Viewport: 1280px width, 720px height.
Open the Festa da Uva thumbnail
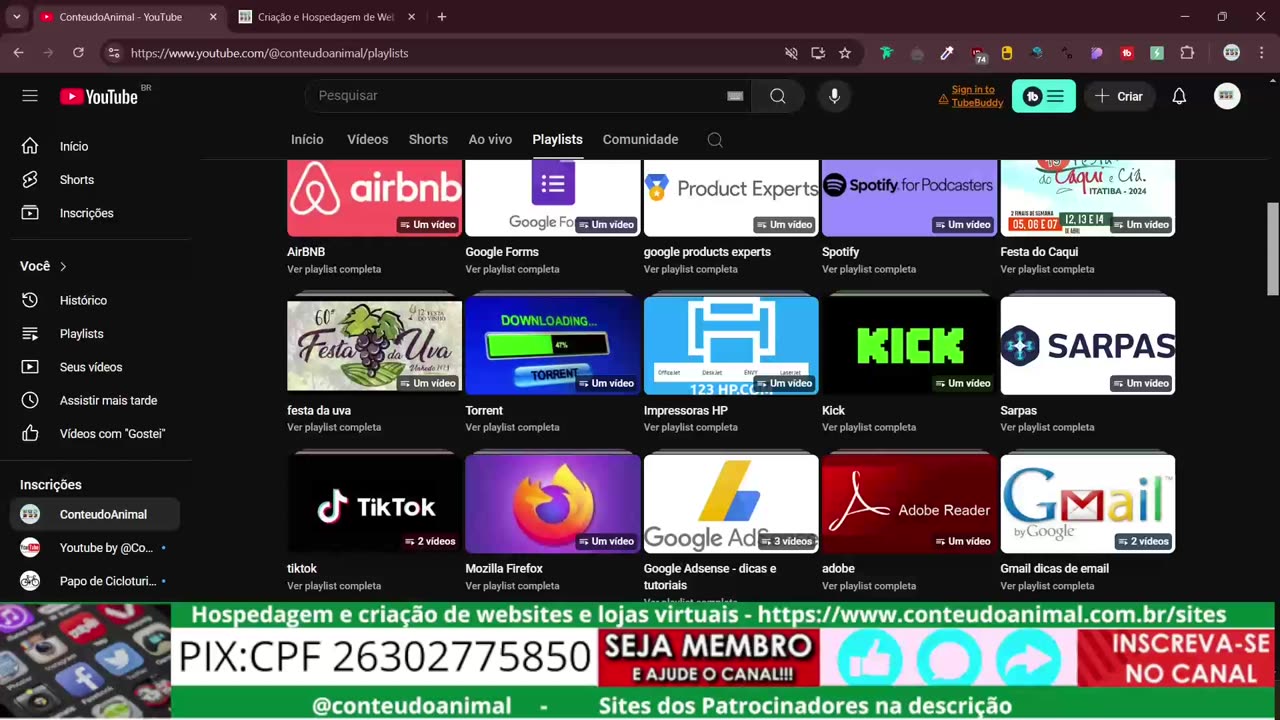pos(374,345)
